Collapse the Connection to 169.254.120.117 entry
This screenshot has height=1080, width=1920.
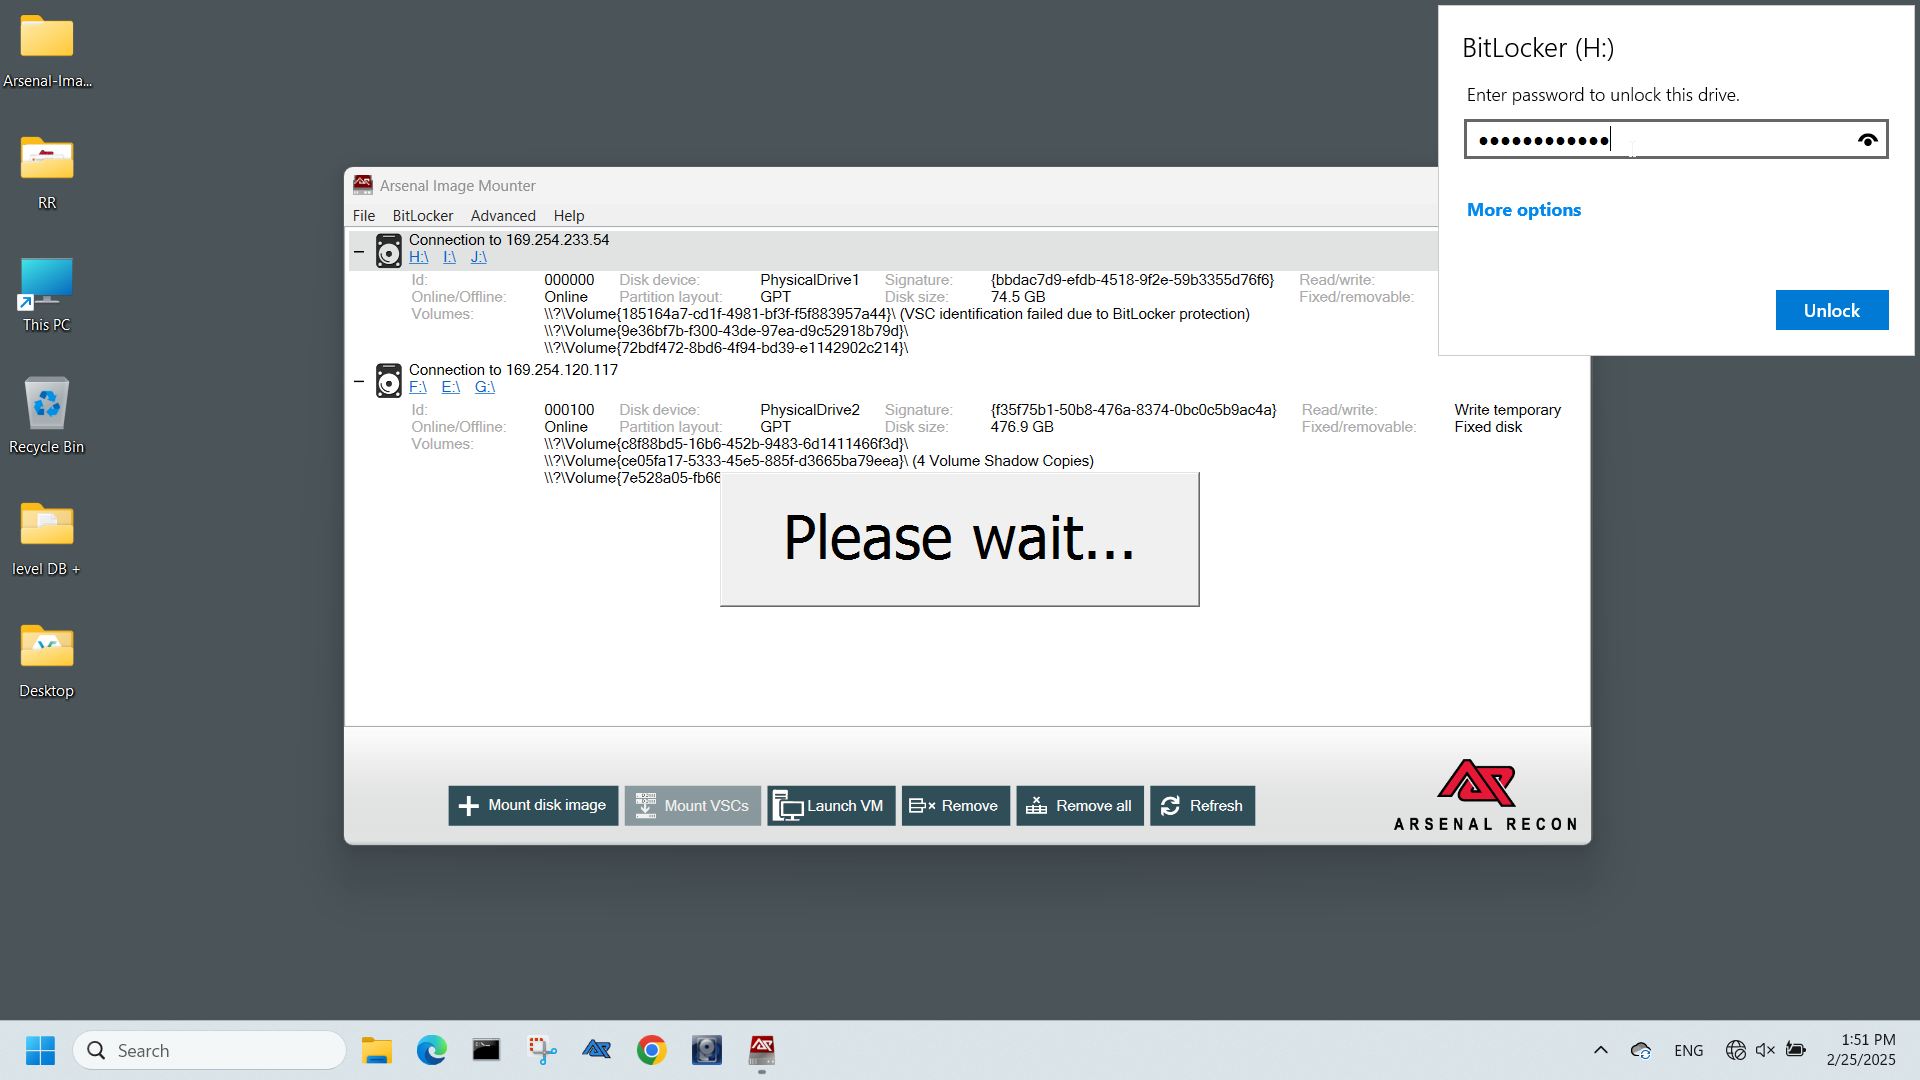pyautogui.click(x=359, y=381)
